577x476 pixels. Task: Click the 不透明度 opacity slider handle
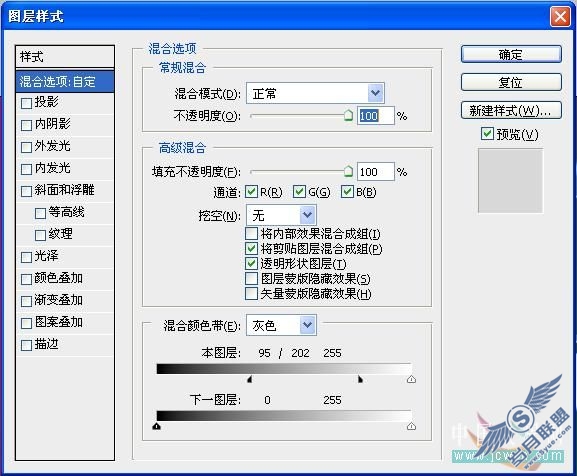click(x=348, y=115)
